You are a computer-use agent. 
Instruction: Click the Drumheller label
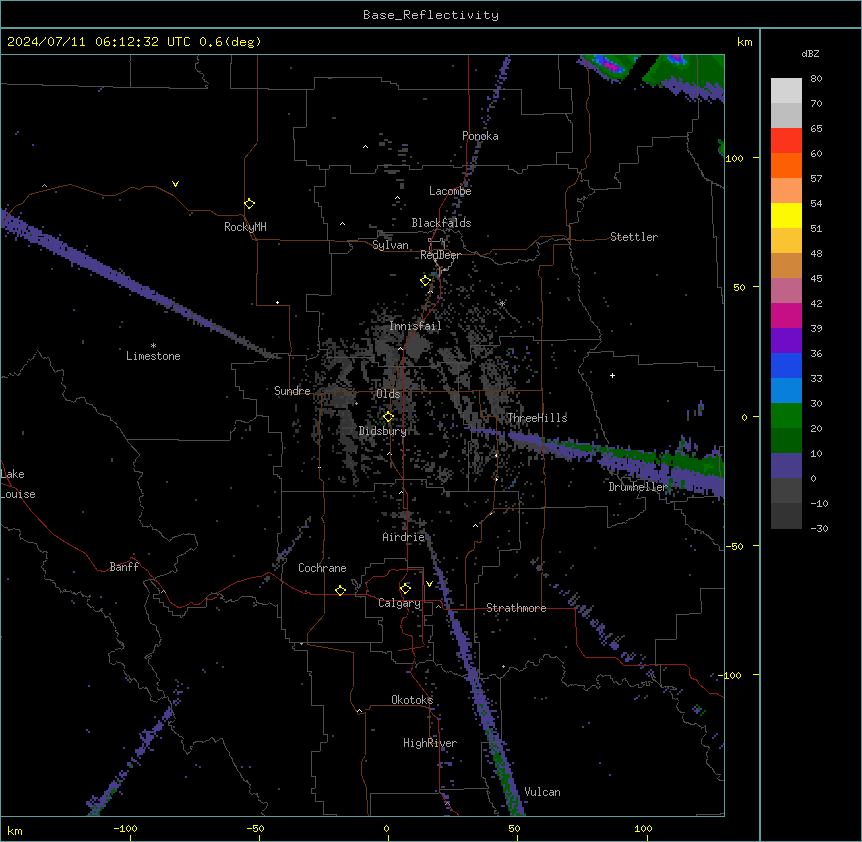(x=638, y=487)
